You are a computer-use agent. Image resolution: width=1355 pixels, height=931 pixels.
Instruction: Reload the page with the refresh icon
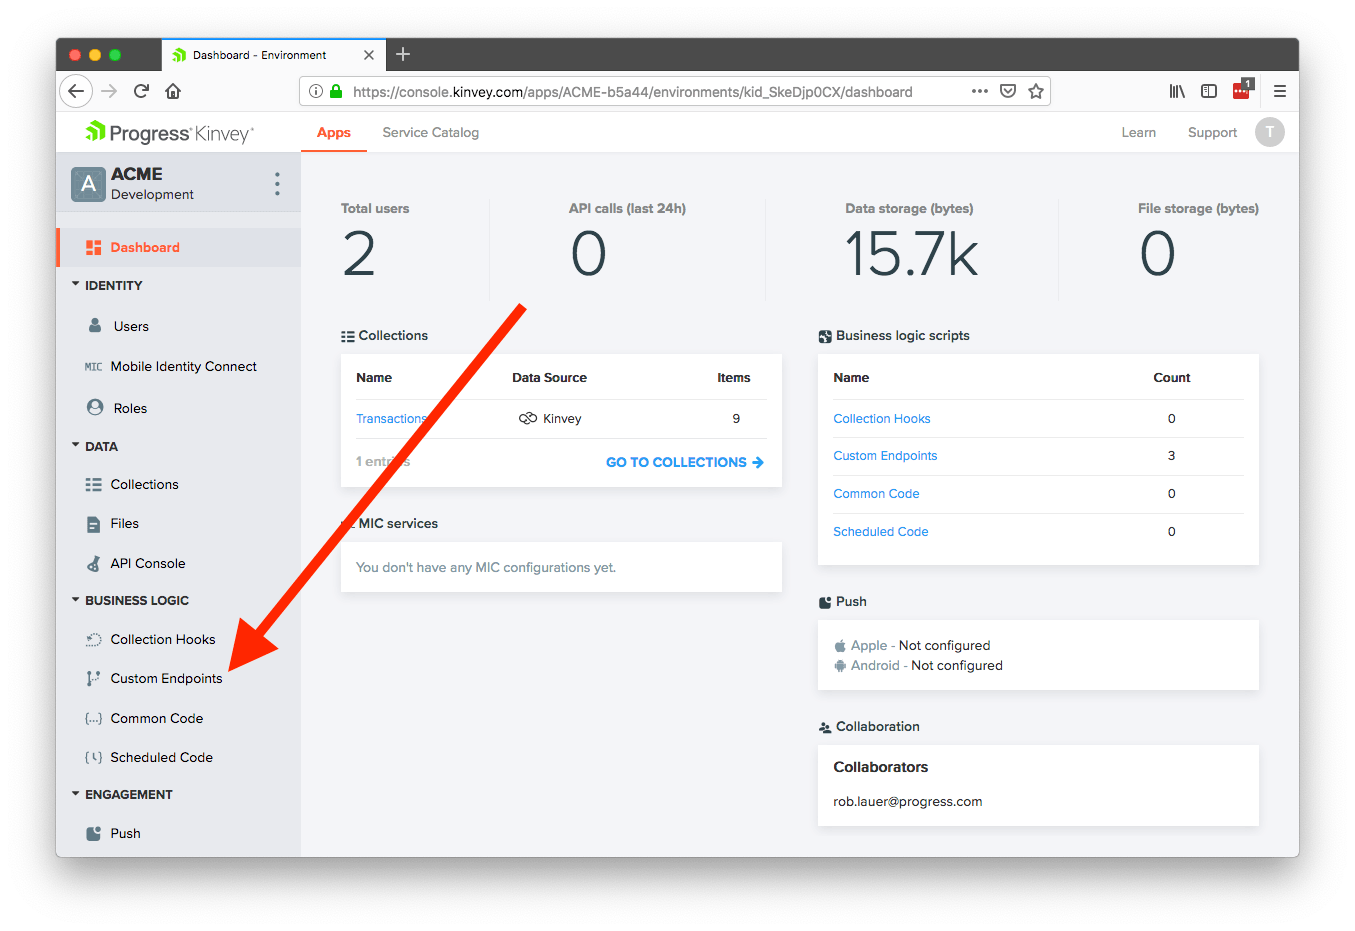click(141, 92)
